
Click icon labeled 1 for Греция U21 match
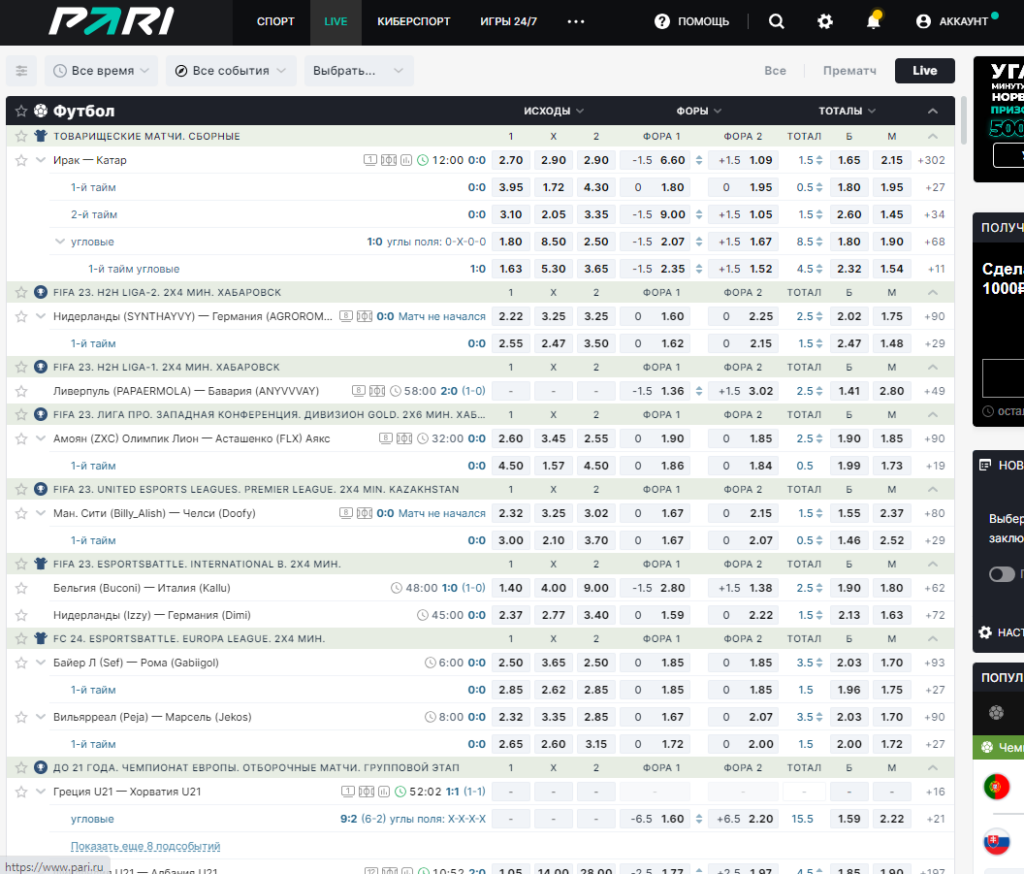click(x=347, y=792)
